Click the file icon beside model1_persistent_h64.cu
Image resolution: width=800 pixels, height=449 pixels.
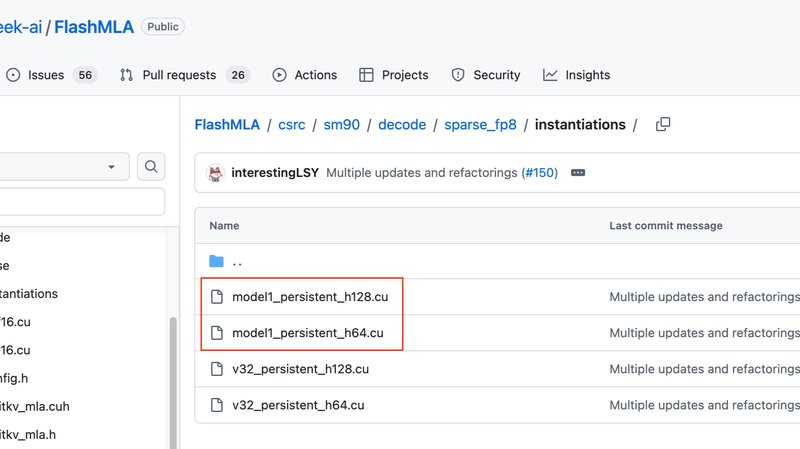click(x=217, y=333)
